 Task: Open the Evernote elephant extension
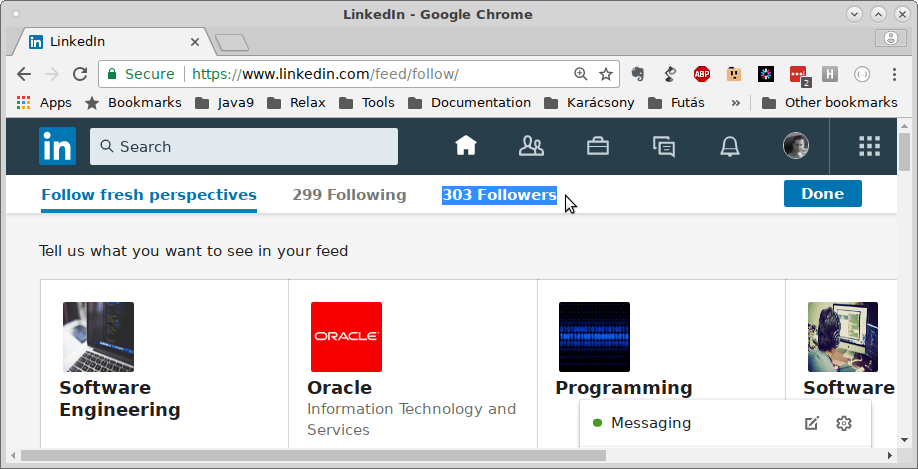638,74
